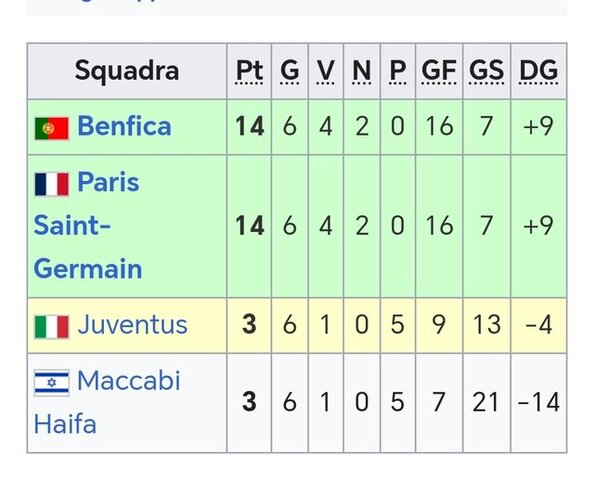Screen dimensions: 594x480
Task: Open the Juventus team link
Action: (x=132, y=325)
